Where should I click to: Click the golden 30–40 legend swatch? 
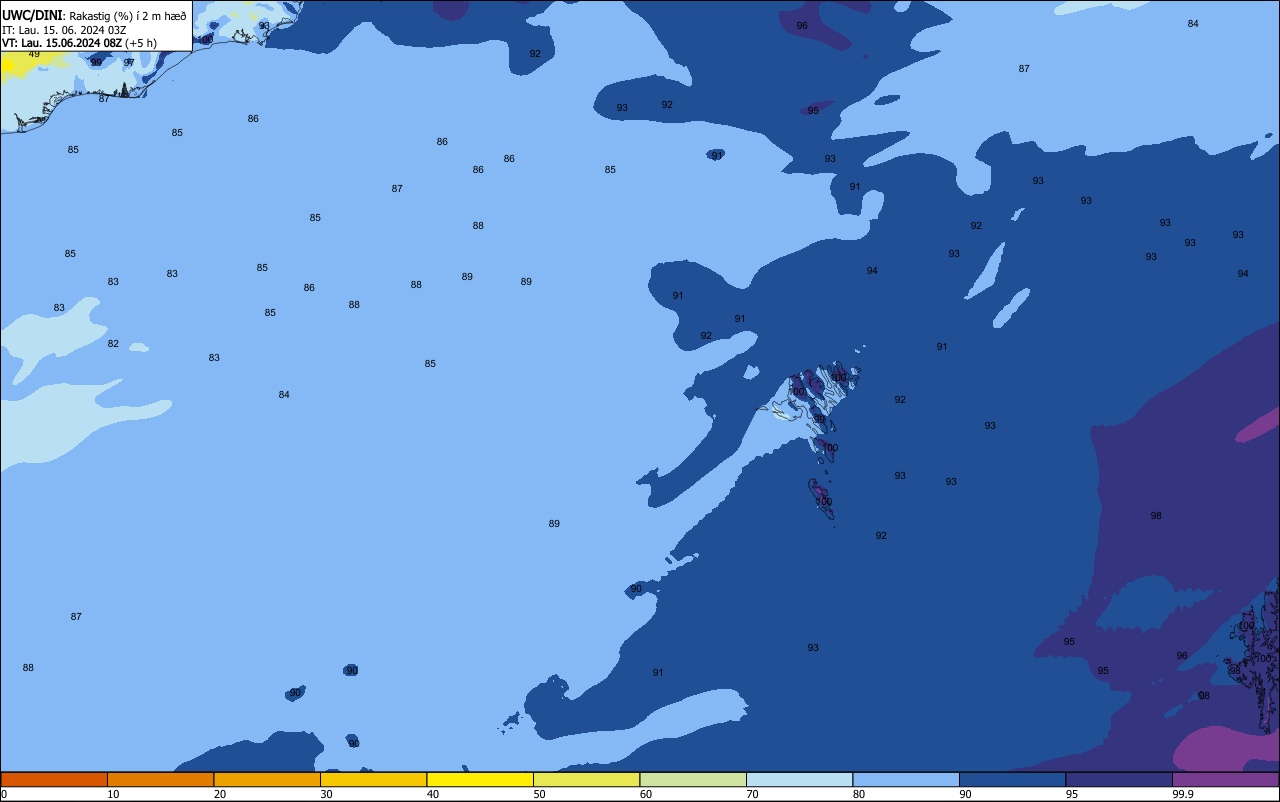tap(373, 779)
